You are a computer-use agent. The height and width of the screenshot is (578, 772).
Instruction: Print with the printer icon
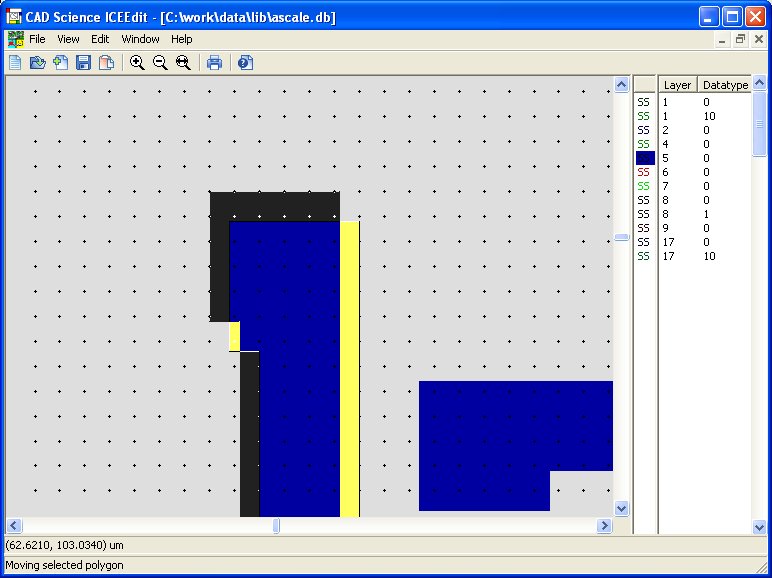click(214, 63)
